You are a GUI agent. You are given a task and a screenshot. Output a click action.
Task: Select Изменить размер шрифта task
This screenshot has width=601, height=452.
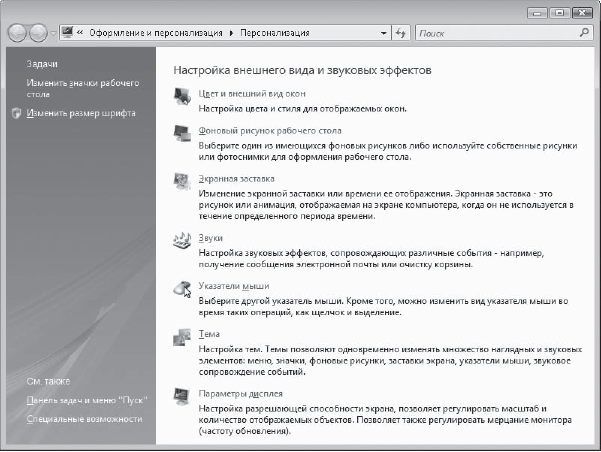coord(81,113)
